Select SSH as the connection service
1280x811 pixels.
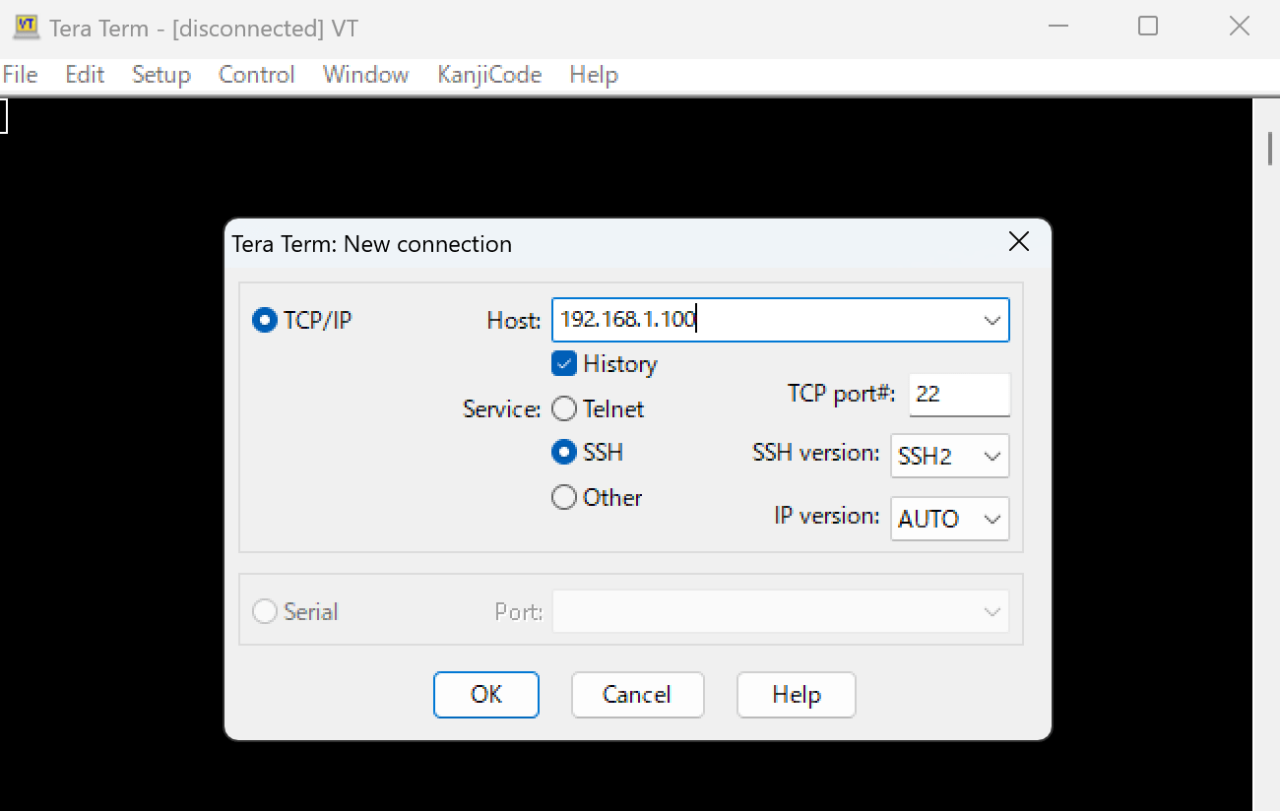(x=564, y=452)
